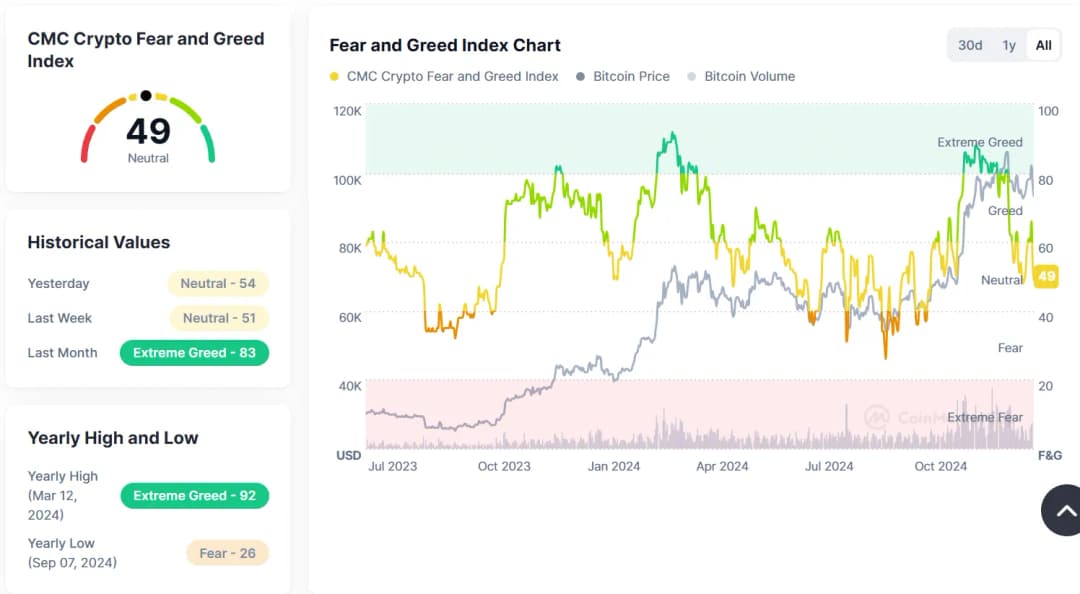Select the All time range tab
The image size is (1080, 594).
(x=1043, y=45)
